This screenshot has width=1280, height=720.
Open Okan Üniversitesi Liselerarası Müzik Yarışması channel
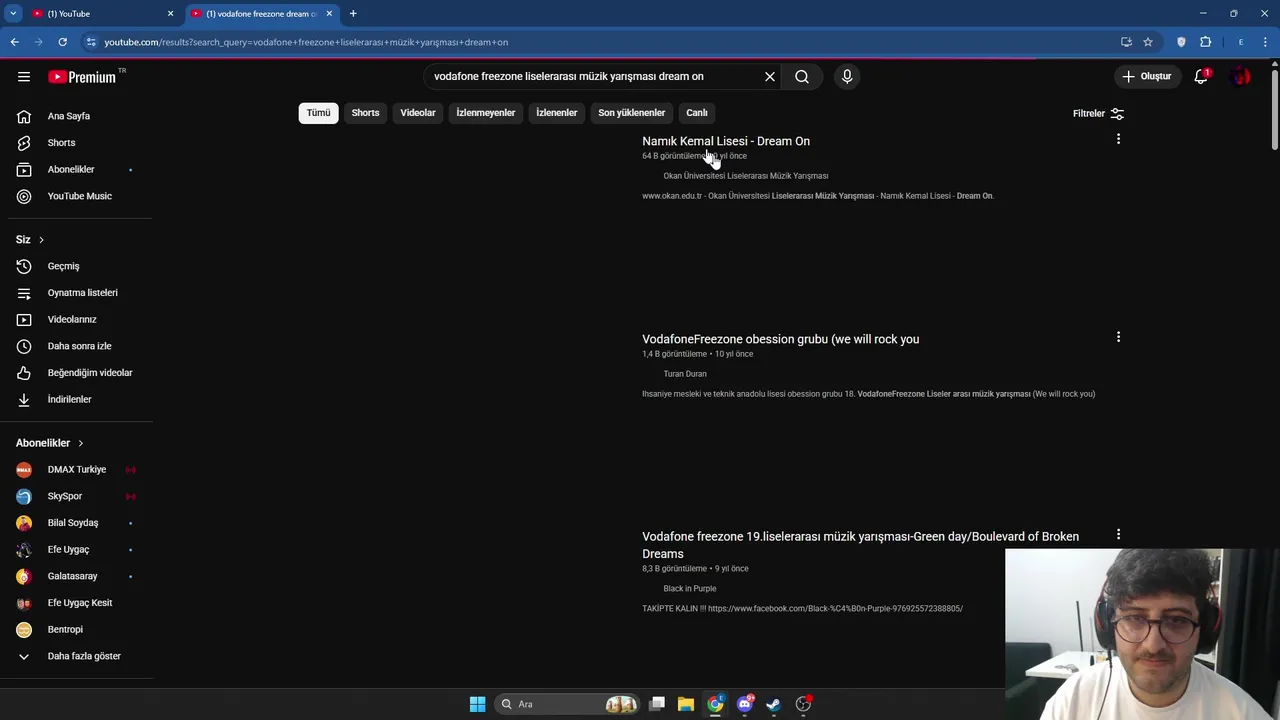pyautogui.click(x=745, y=176)
